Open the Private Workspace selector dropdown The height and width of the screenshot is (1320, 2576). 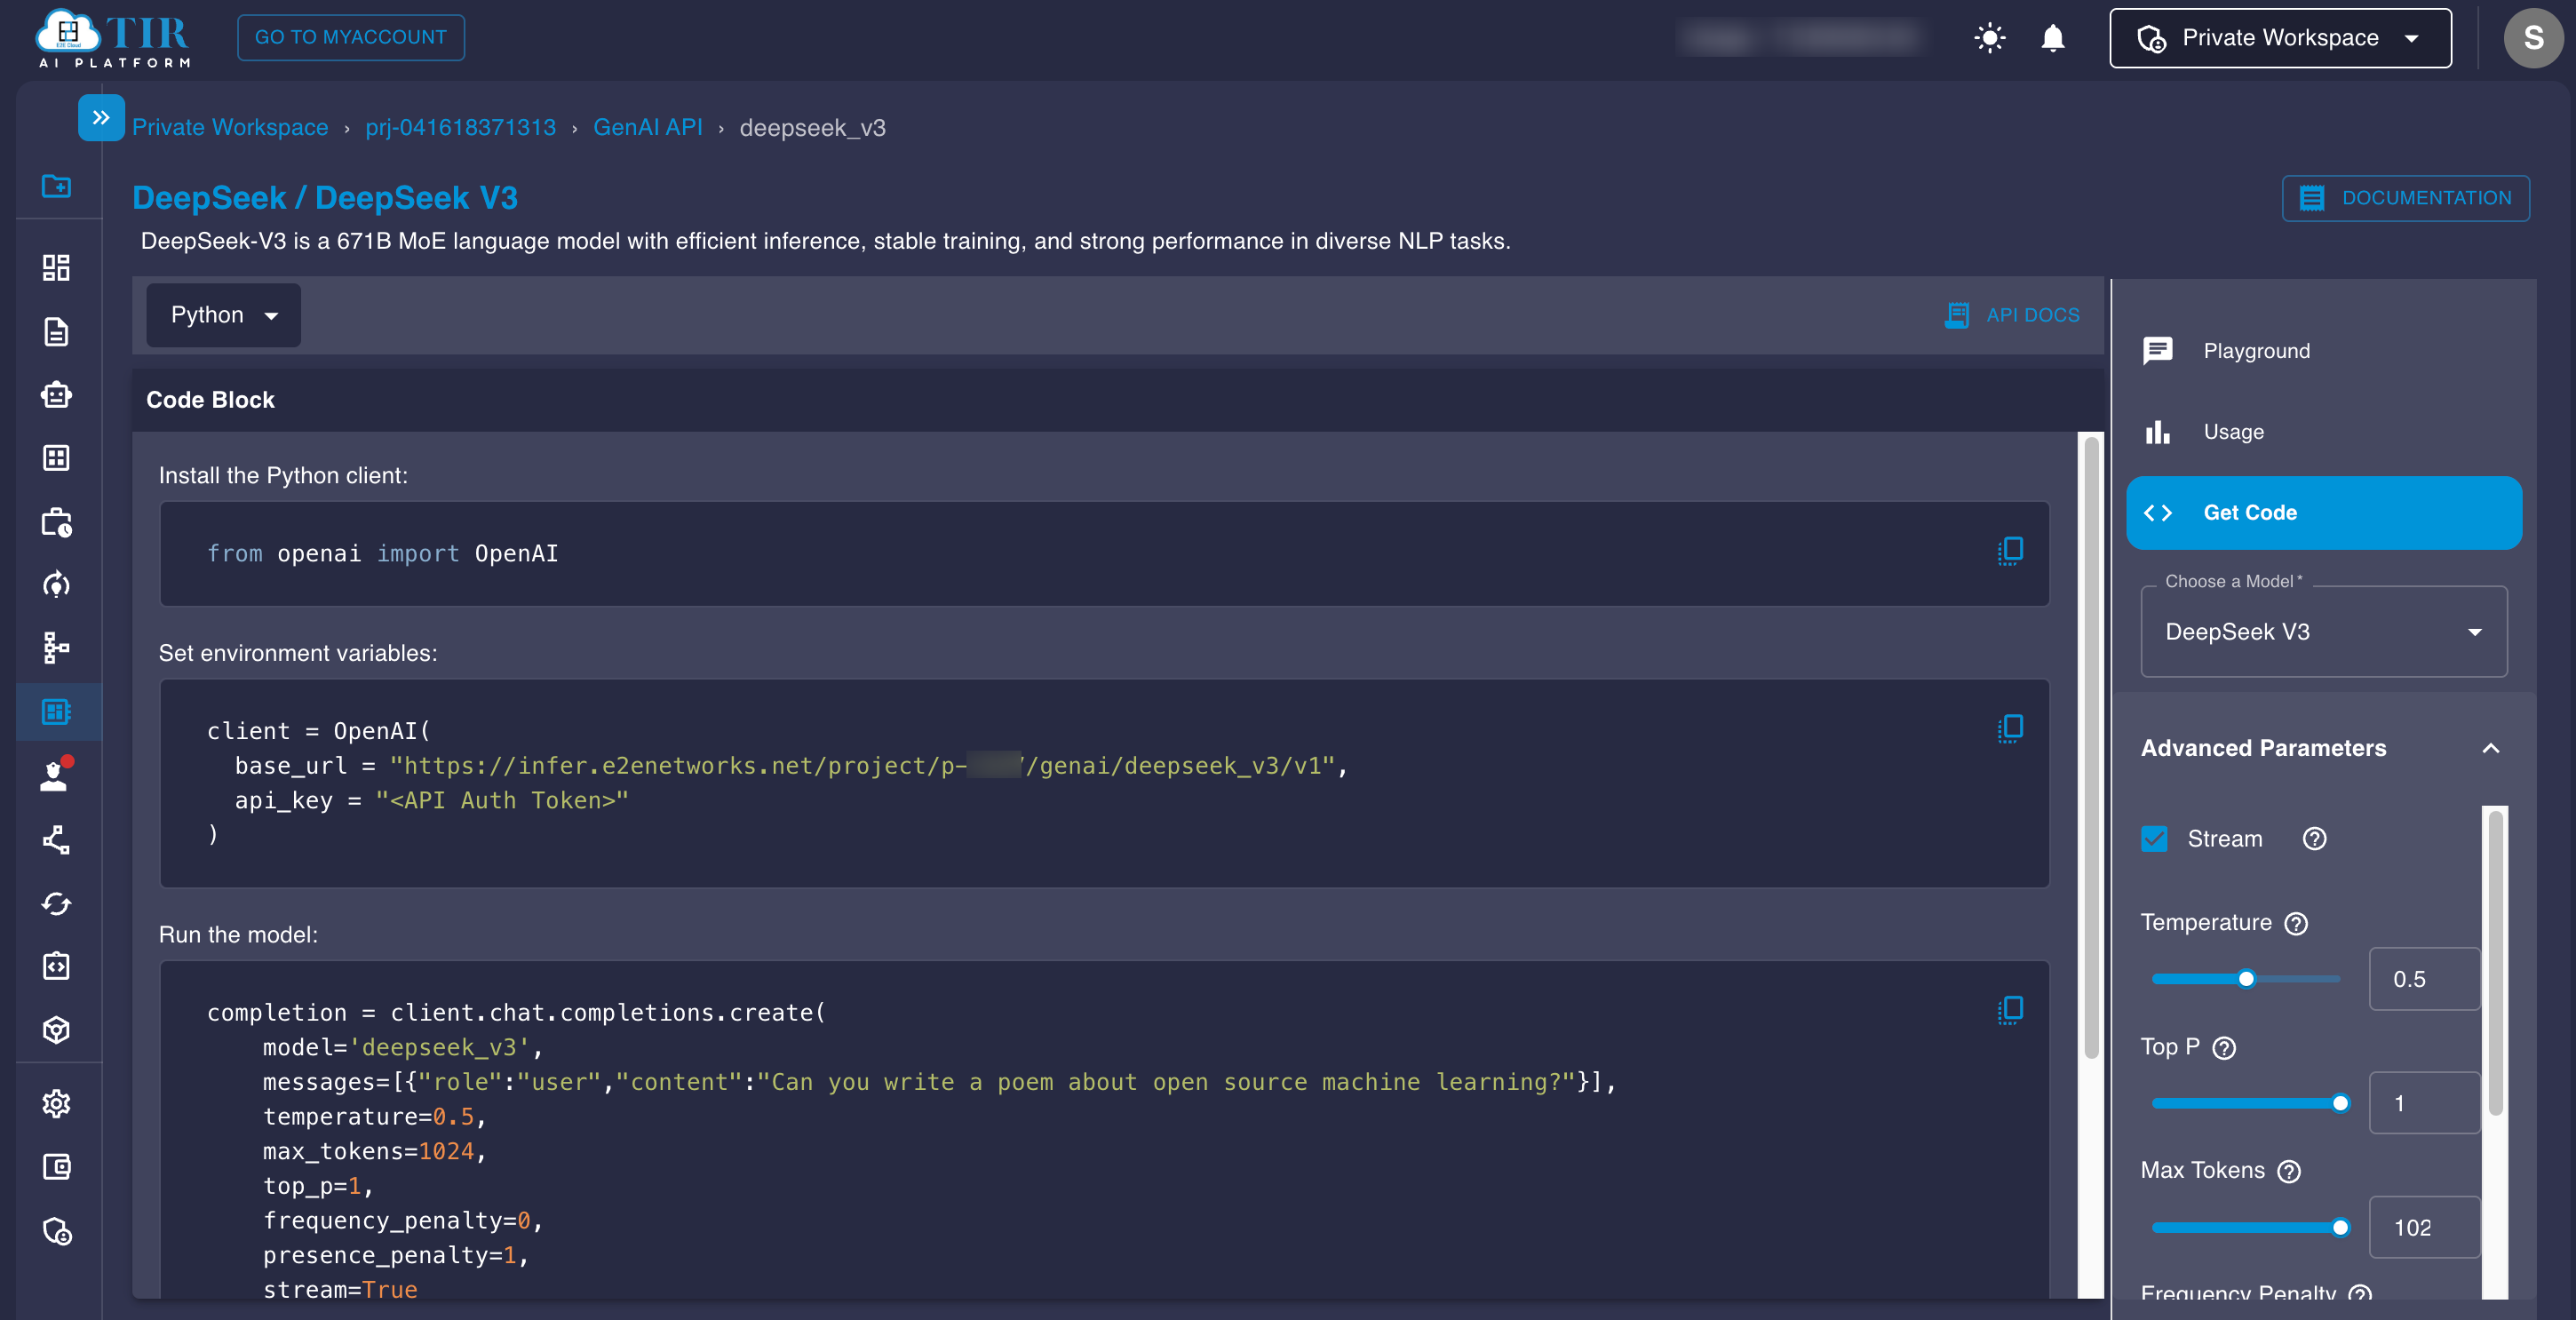[x=2280, y=38]
